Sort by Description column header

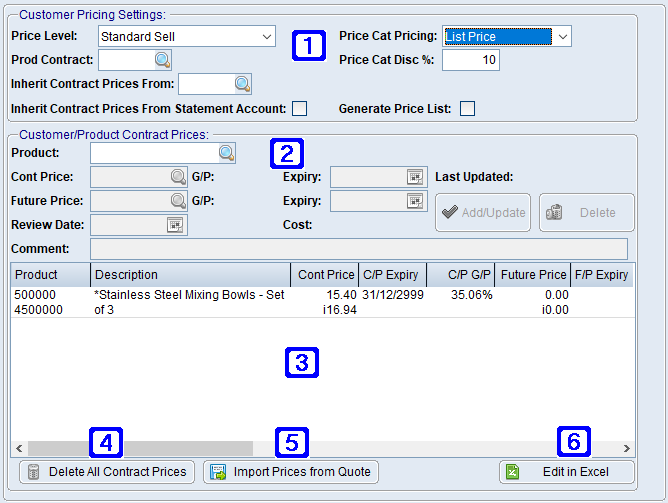tap(190, 275)
